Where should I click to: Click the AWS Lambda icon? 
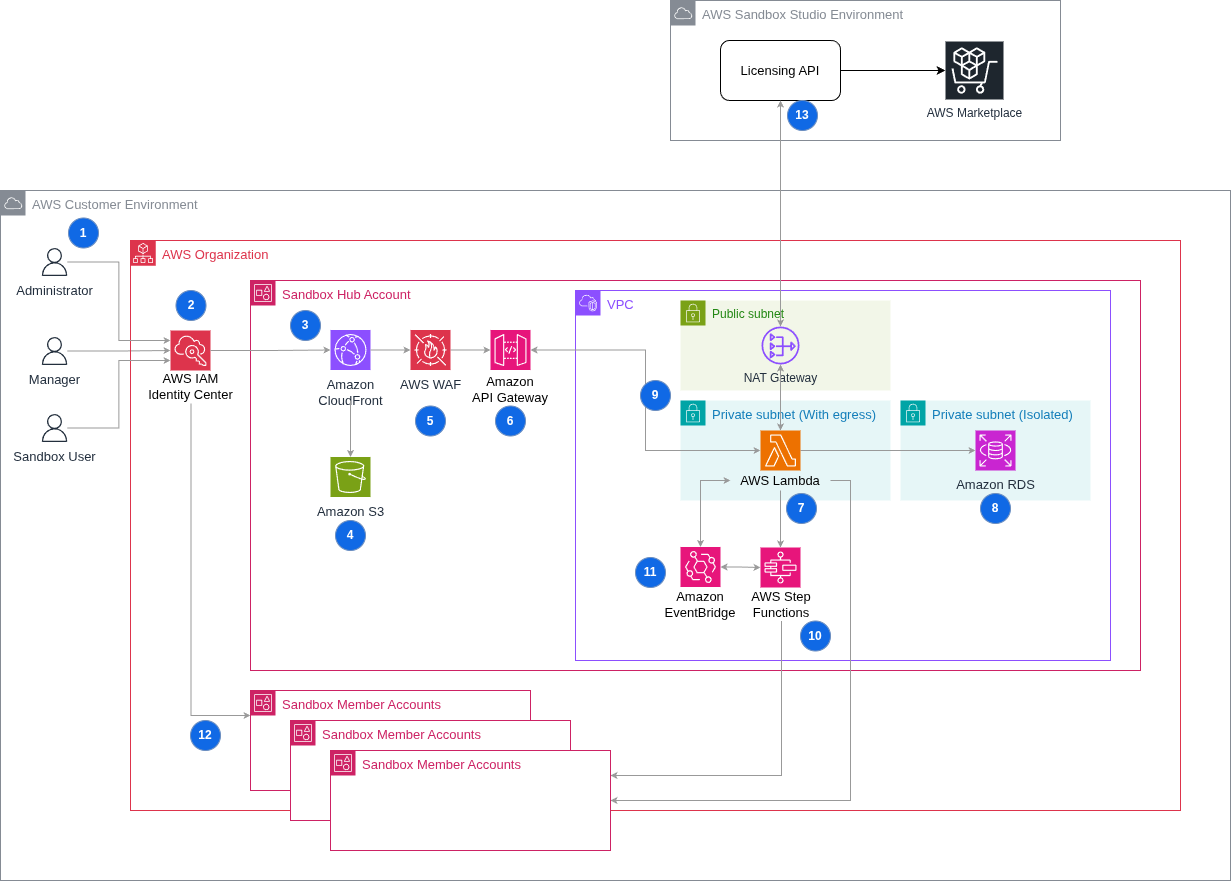coord(780,450)
